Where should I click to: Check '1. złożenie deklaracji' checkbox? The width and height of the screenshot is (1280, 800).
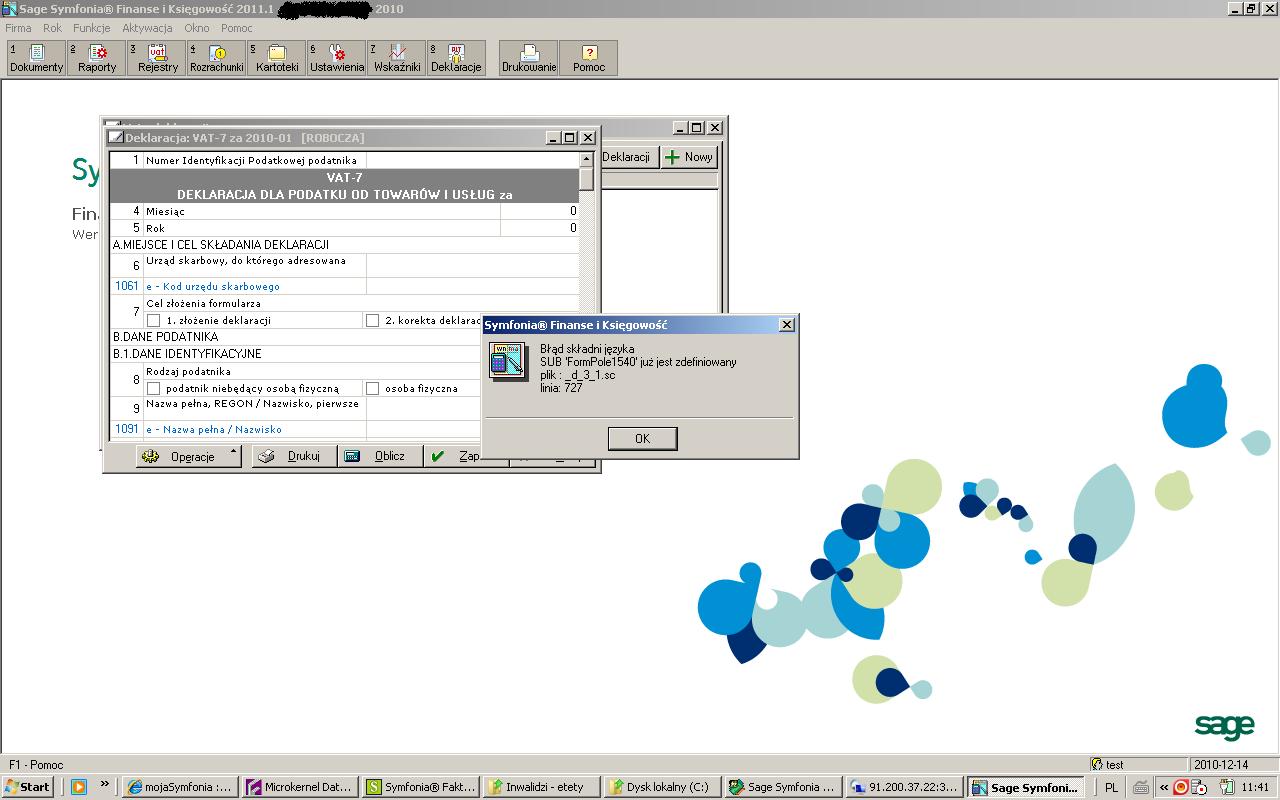coord(154,321)
